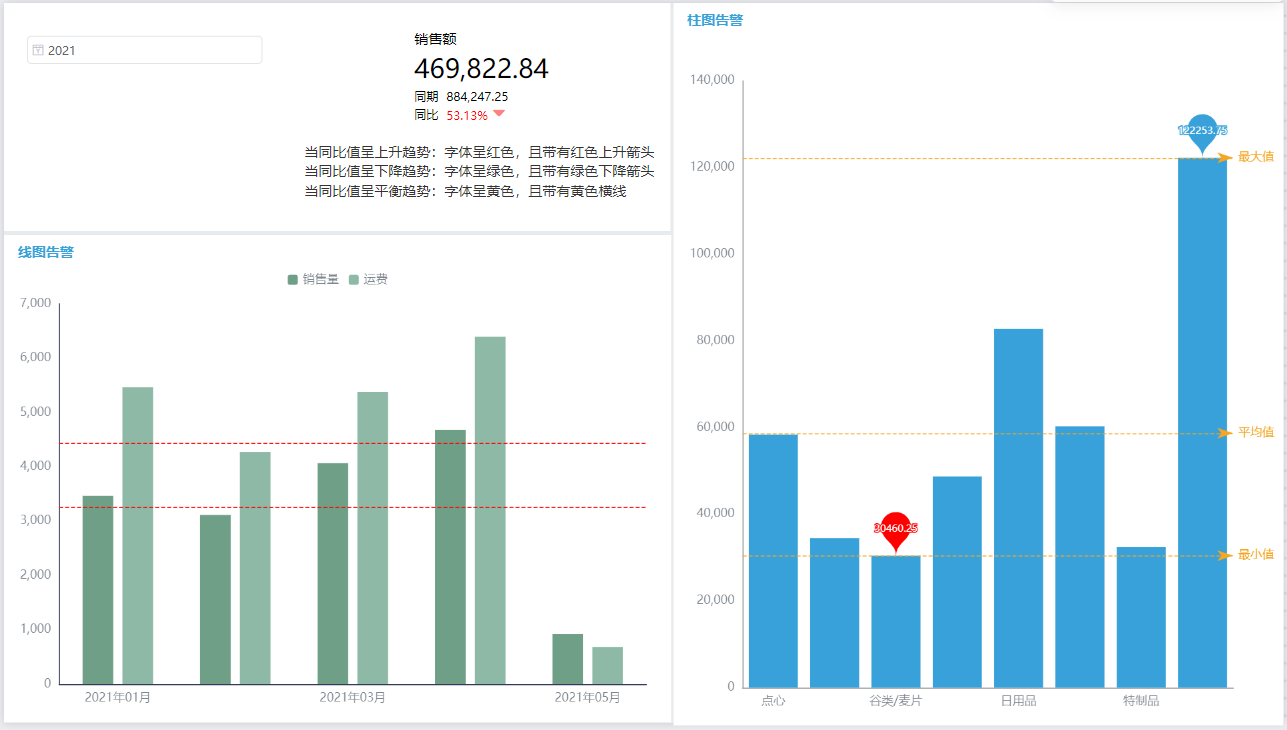Select the blue bar above 特制品
Image resolution: width=1287 pixels, height=730 pixels.
tap(1141, 617)
